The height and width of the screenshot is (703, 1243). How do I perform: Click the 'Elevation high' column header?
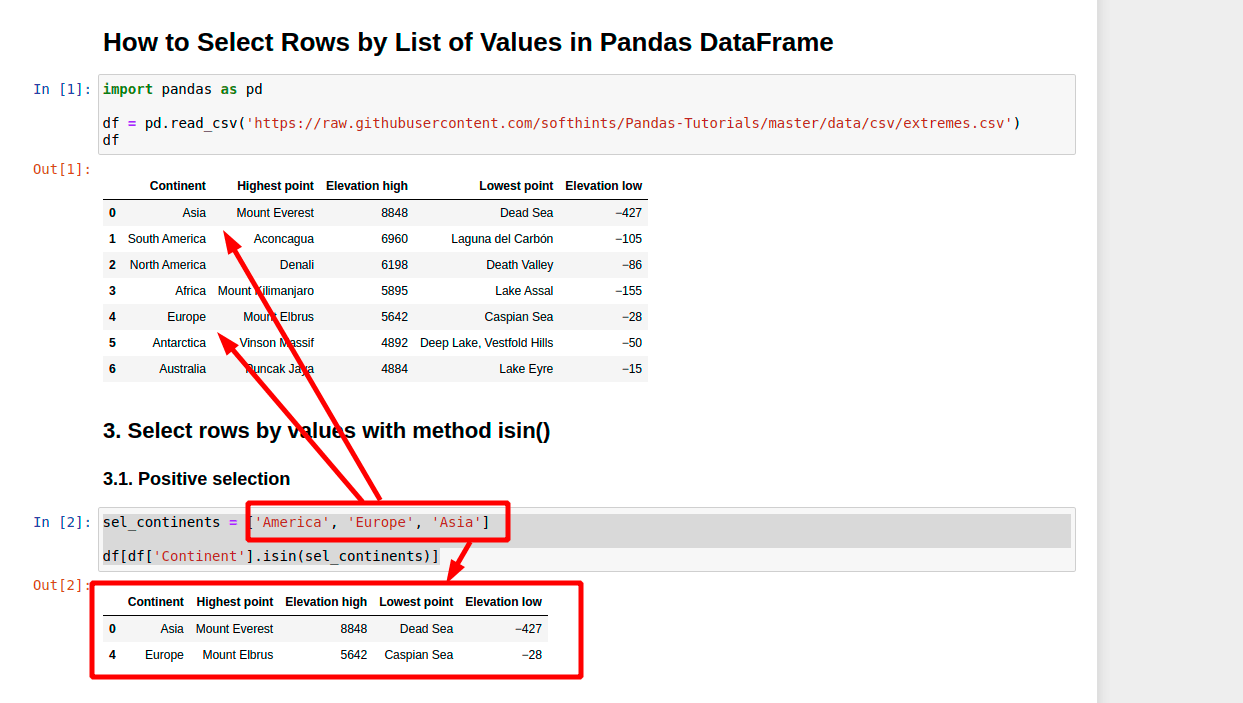pos(366,185)
